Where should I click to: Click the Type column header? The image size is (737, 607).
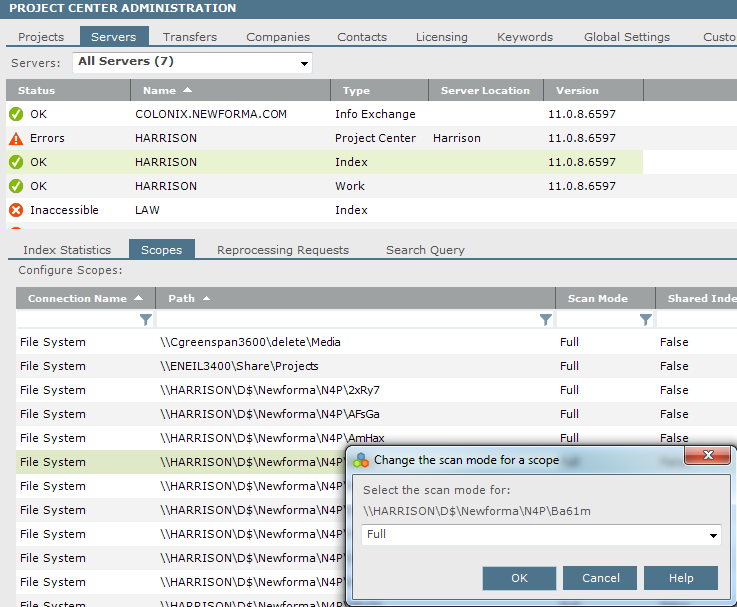coord(379,90)
